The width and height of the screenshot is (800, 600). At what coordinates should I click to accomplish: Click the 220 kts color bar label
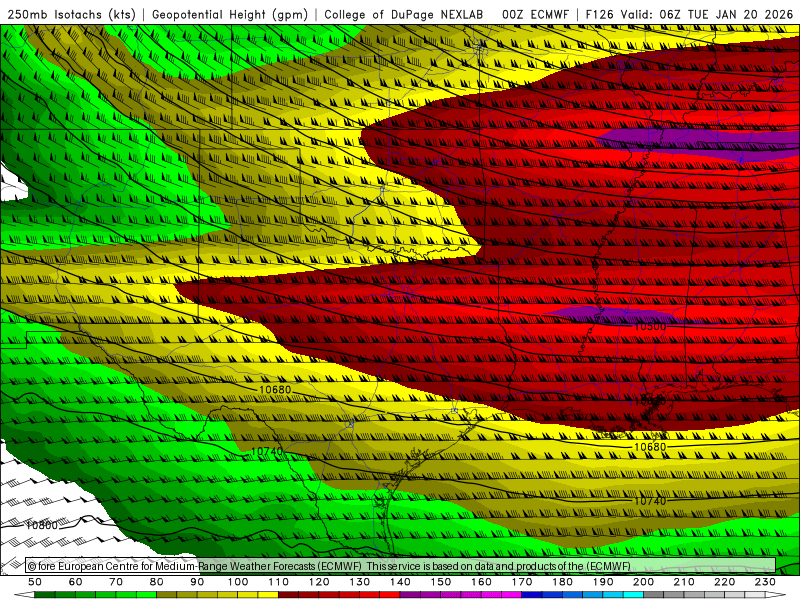tap(725, 582)
